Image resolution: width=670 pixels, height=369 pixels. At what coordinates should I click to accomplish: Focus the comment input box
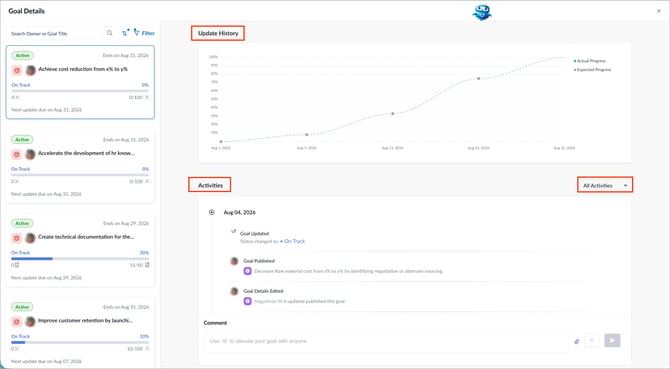click(387, 341)
